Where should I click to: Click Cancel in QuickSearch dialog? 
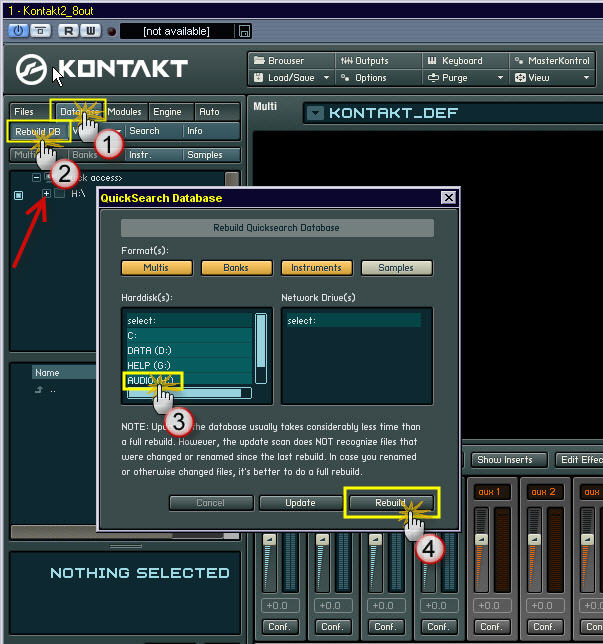pos(211,503)
